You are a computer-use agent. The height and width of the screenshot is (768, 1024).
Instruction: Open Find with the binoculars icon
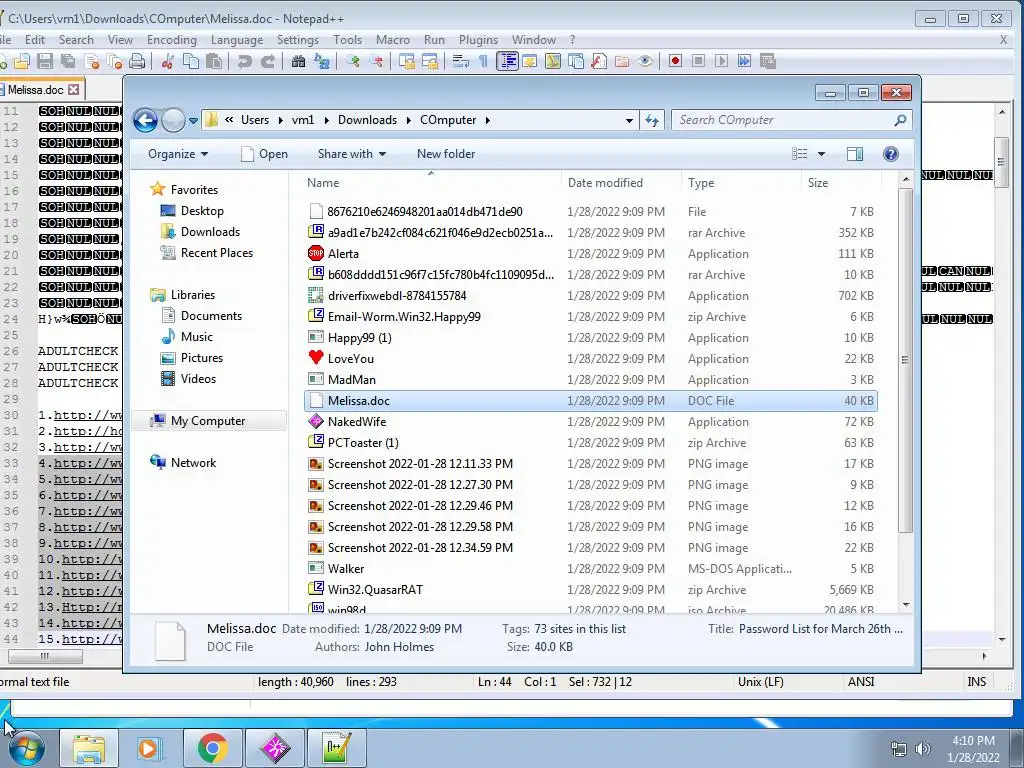[298, 61]
